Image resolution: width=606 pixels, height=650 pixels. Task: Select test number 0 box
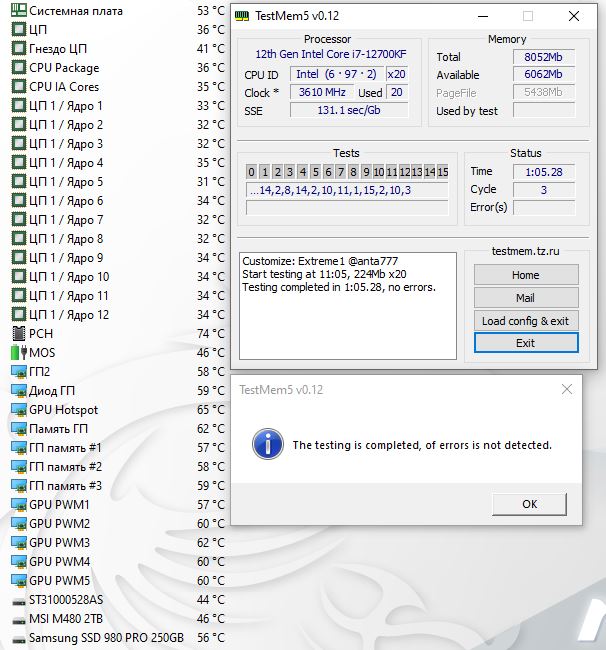pyautogui.click(x=251, y=172)
